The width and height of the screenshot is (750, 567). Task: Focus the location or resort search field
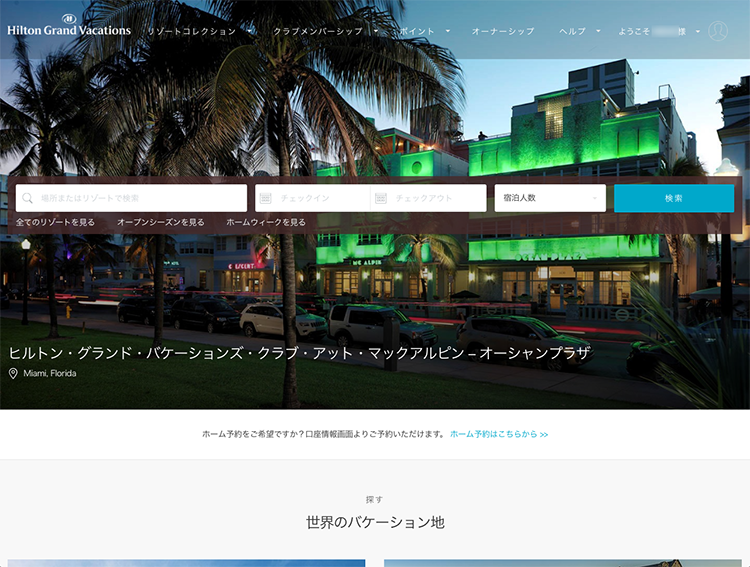pos(132,198)
